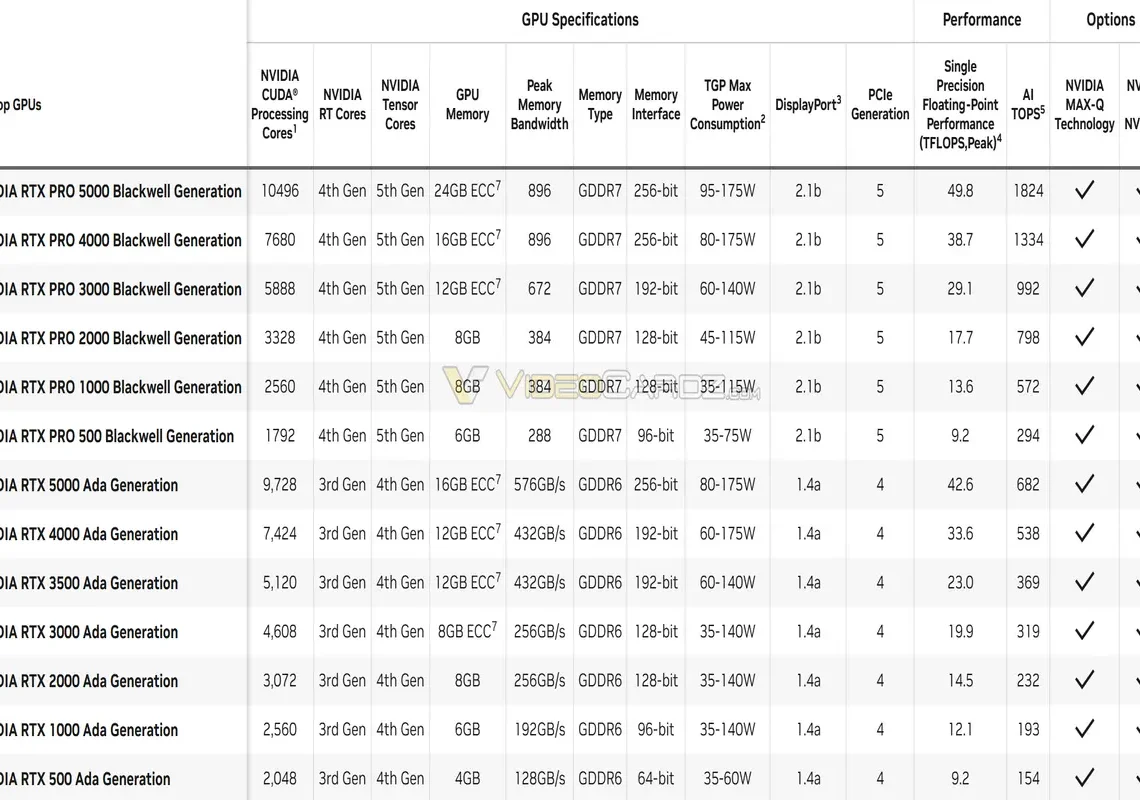Click the 24GB ECC memory cell
The height and width of the screenshot is (800, 1140).
(467, 190)
